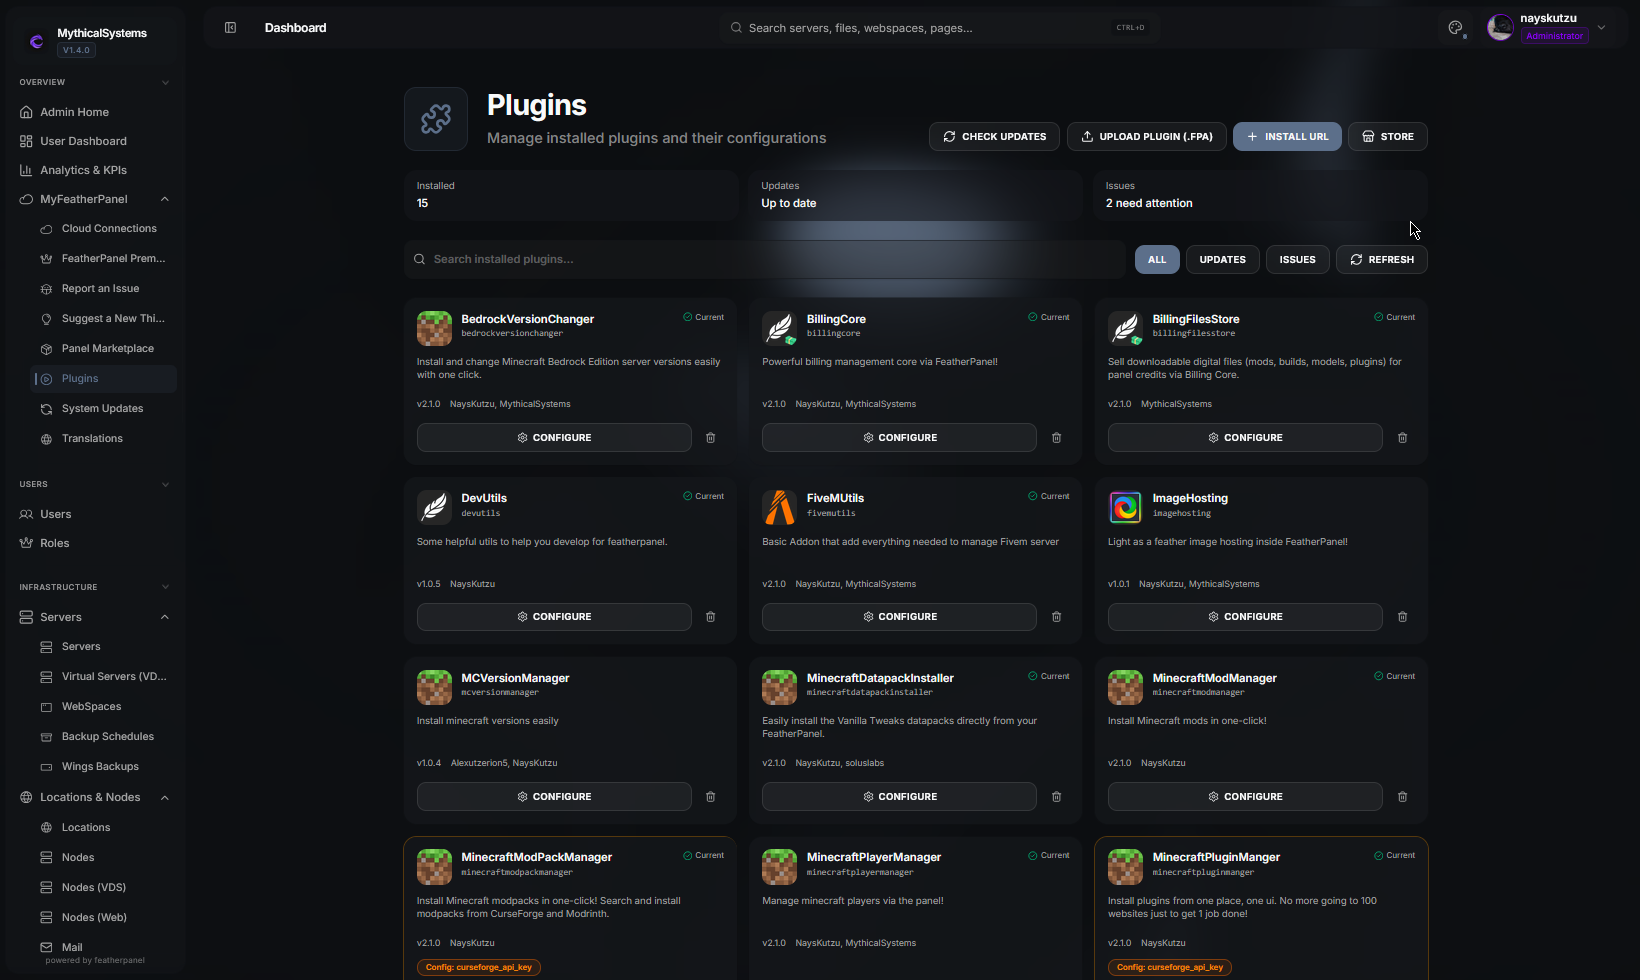Viewport: 1640px width, 980px height.
Task: Delete FiveMUtils with its trash icon
Action: pyautogui.click(x=1056, y=617)
